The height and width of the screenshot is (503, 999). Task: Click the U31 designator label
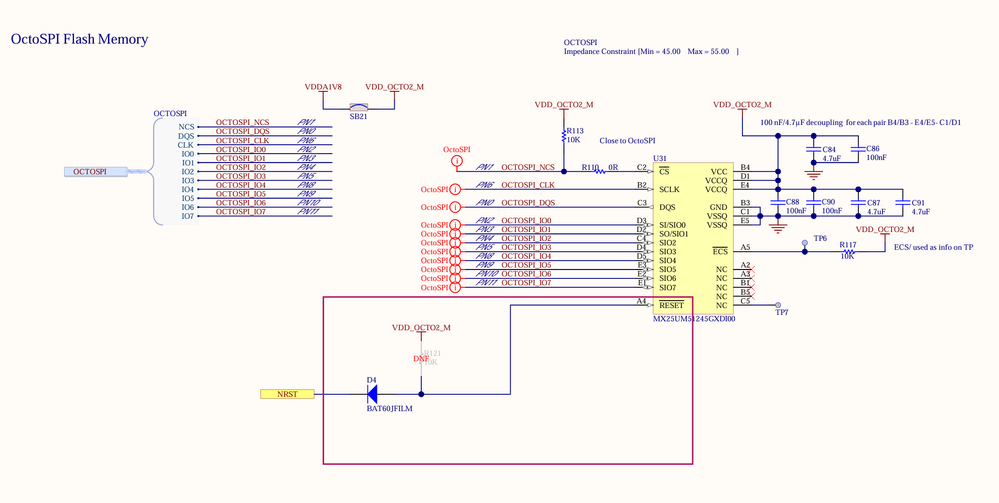click(x=660, y=158)
